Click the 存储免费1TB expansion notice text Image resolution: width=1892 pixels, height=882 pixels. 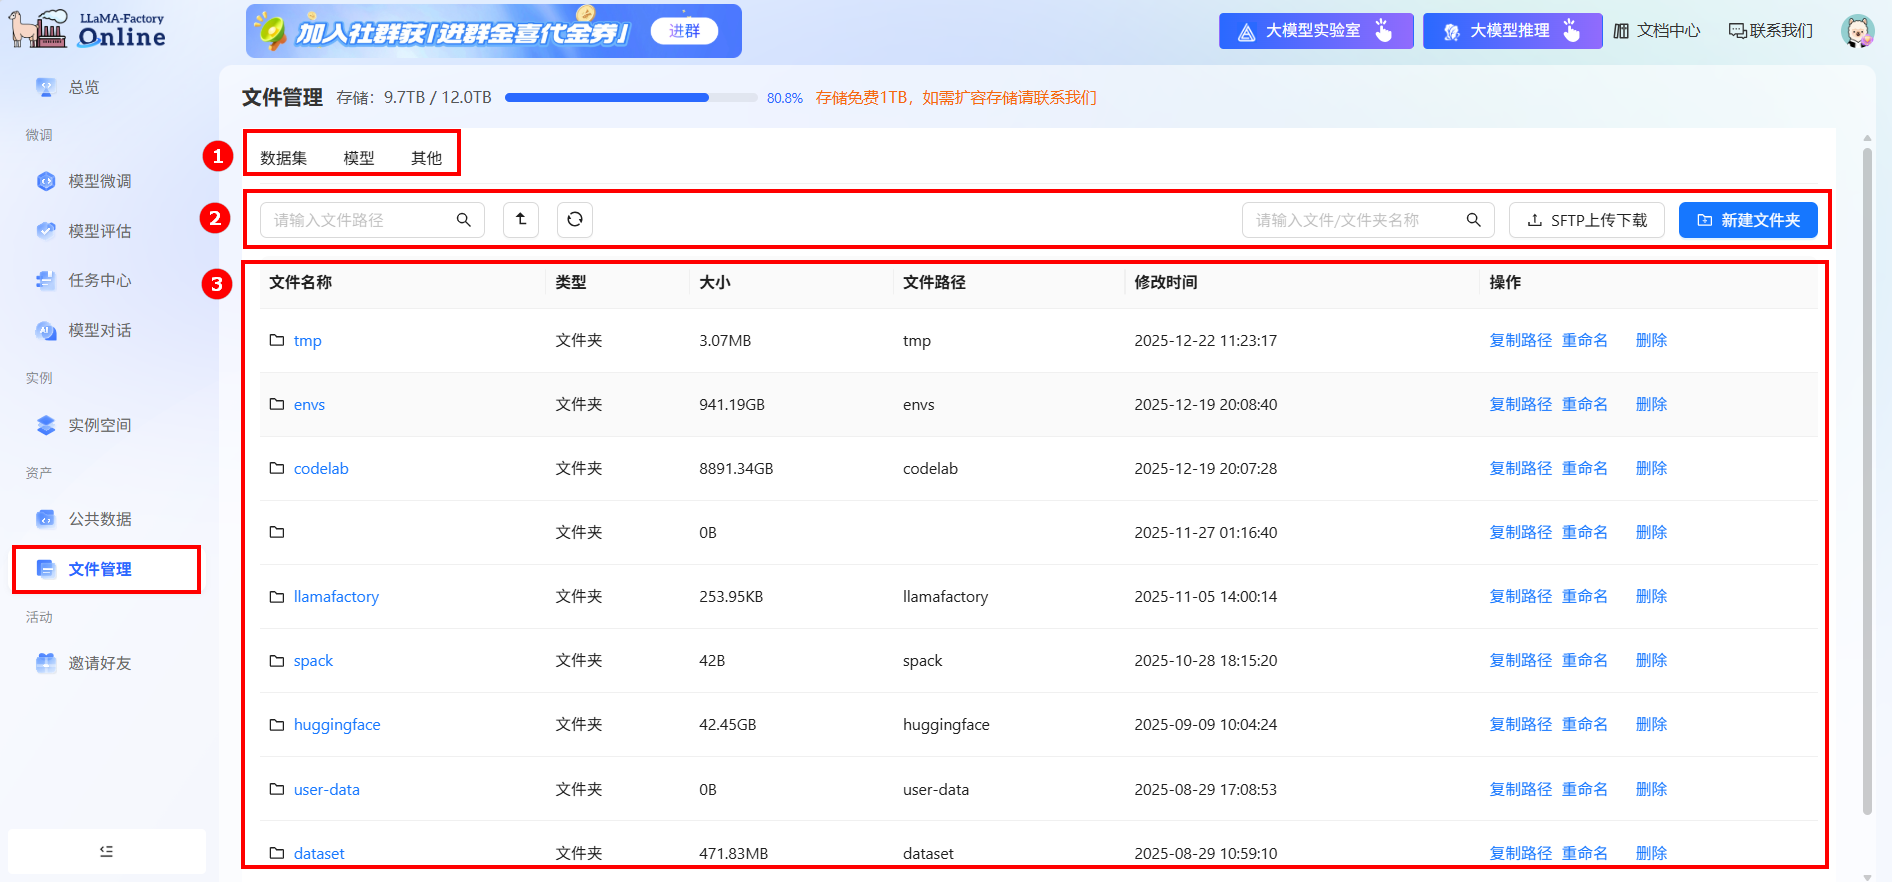pos(955,98)
